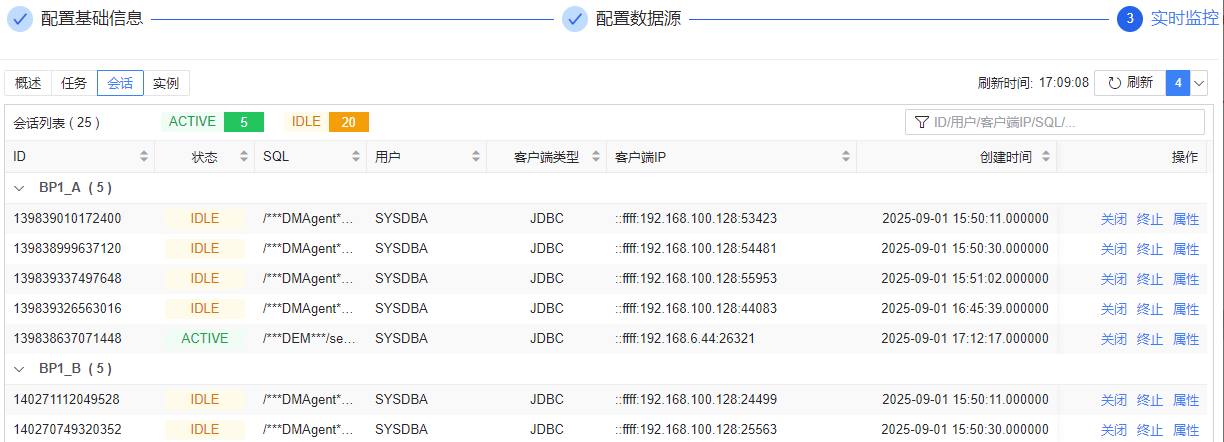1224x442 pixels.
Task: Select session ID 139839010172400
Action: (x=68, y=219)
